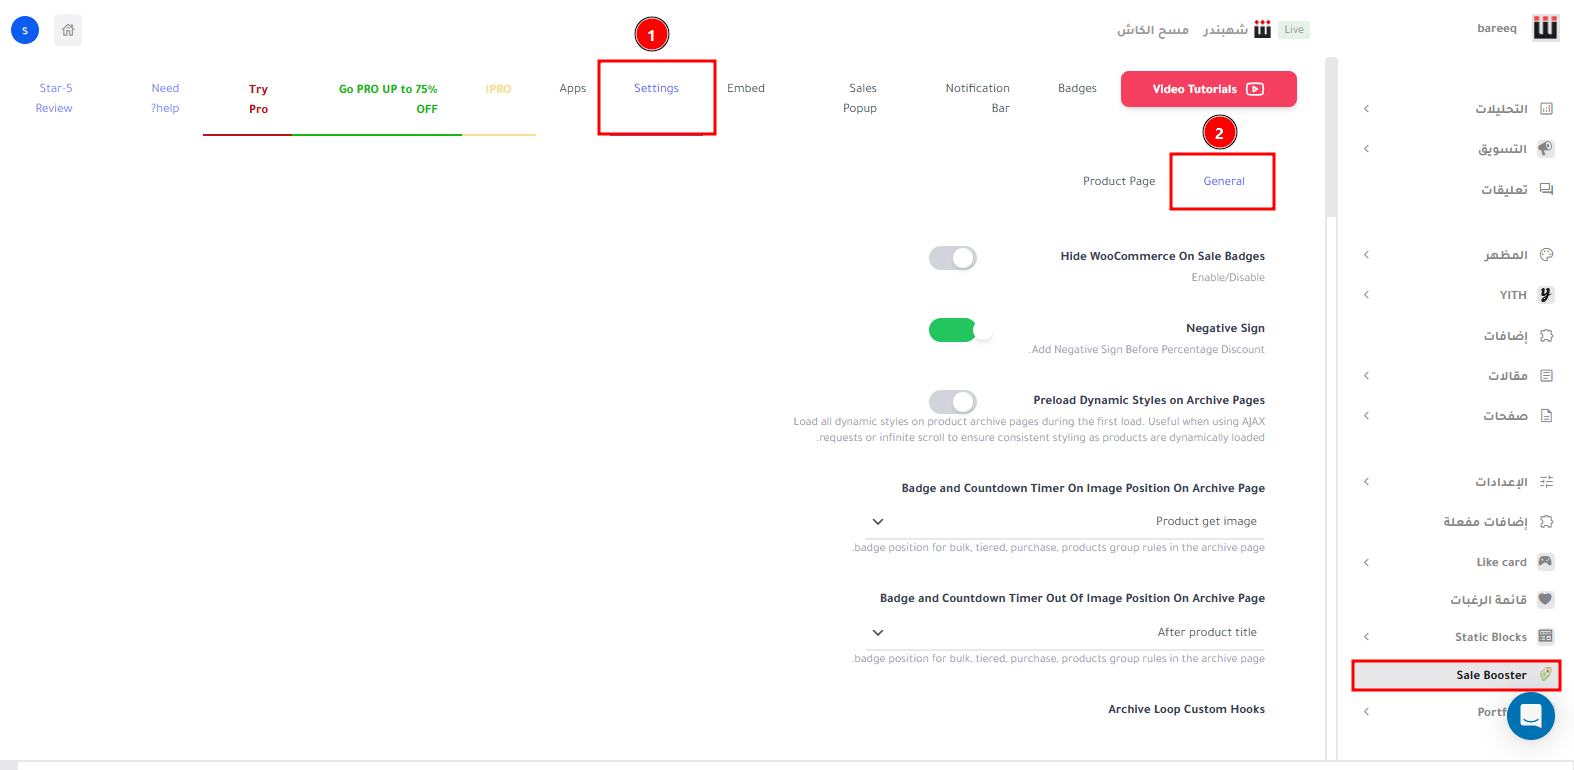Toggle Preload Dynamic Styles on Archive Pages

[952, 402]
